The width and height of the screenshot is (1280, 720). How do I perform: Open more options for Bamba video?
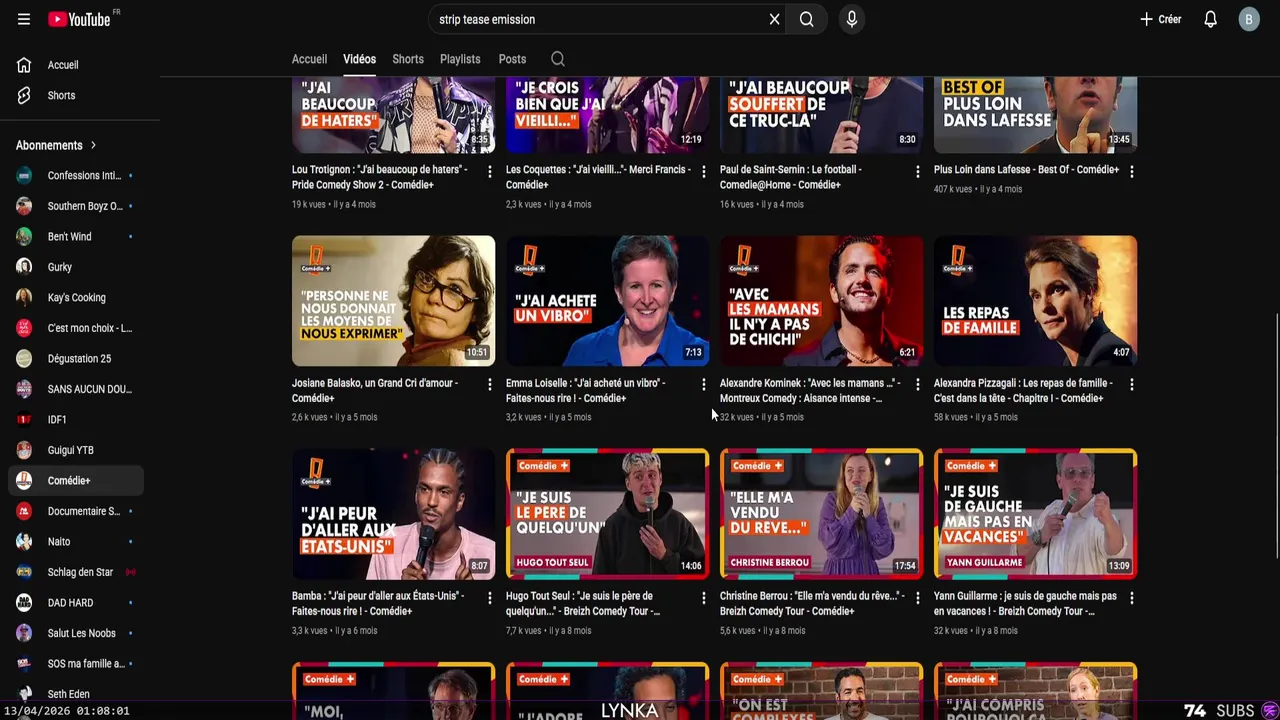pos(489,598)
